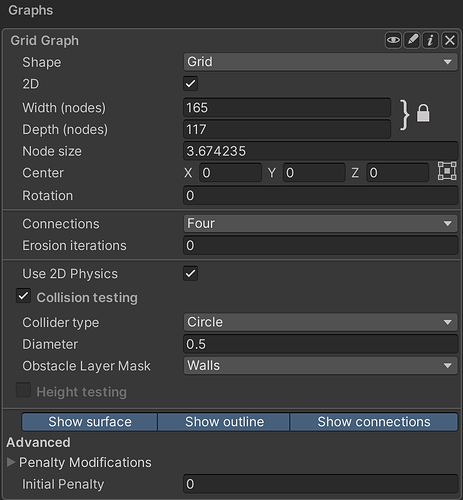463x500 pixels.
Task: Toggle the width/depth lock padlock icon
Action: point(423,113)
